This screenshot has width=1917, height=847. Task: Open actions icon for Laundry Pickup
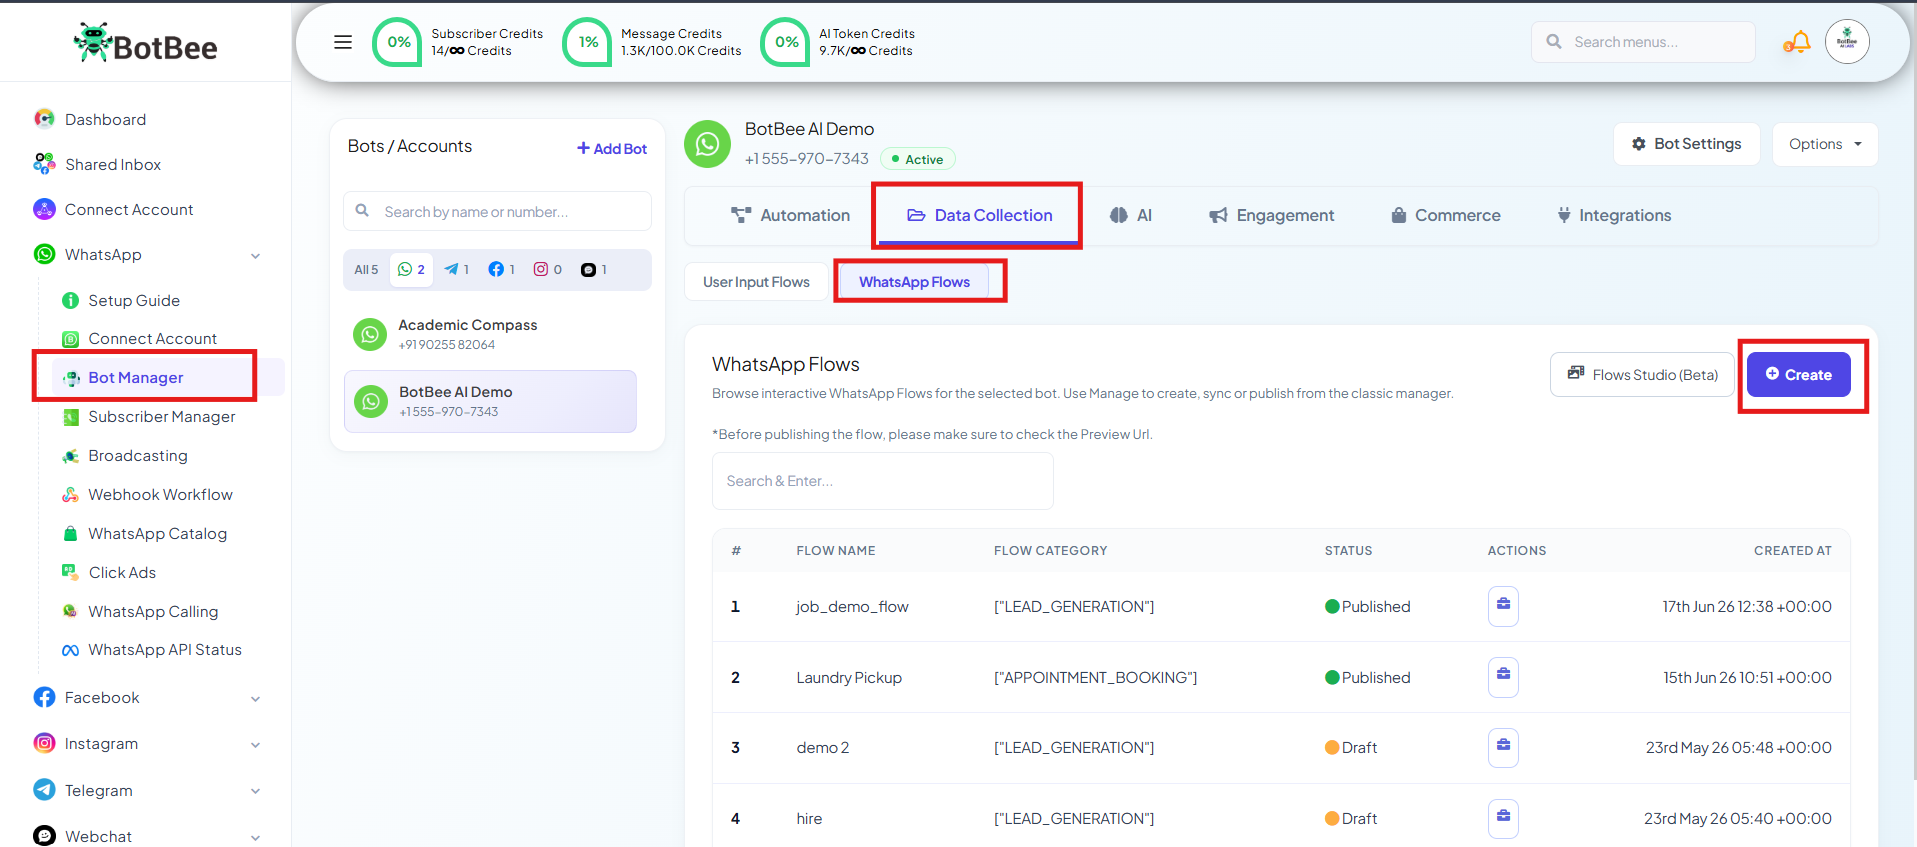tap(1503, 677)
